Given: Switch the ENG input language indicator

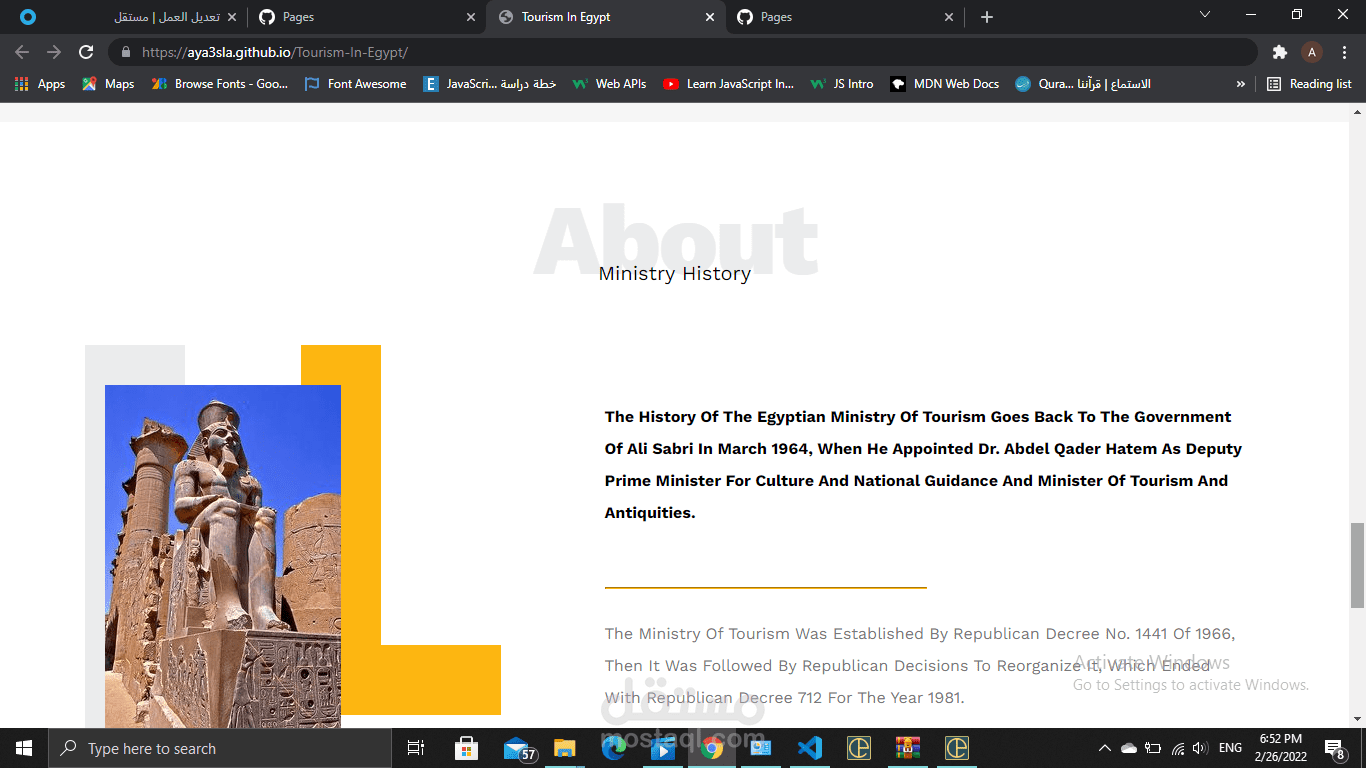Looking at the screenshot, I should tap(1231, 748).
